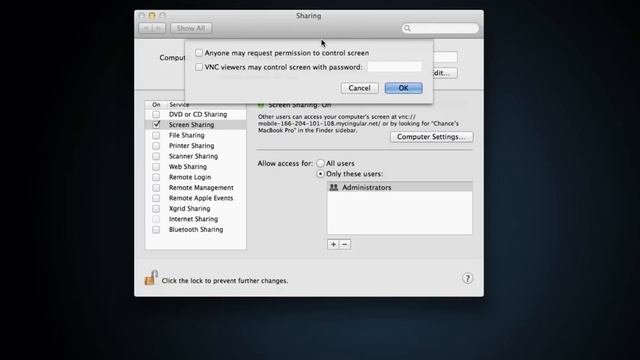Select Scanner Sharing service label

(x=193, y=156)
